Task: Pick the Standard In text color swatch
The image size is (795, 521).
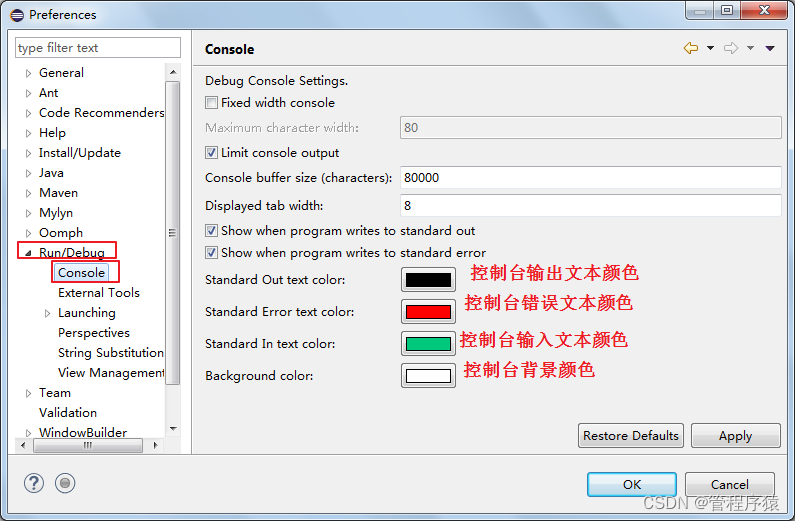Action: tap(428, 344)
